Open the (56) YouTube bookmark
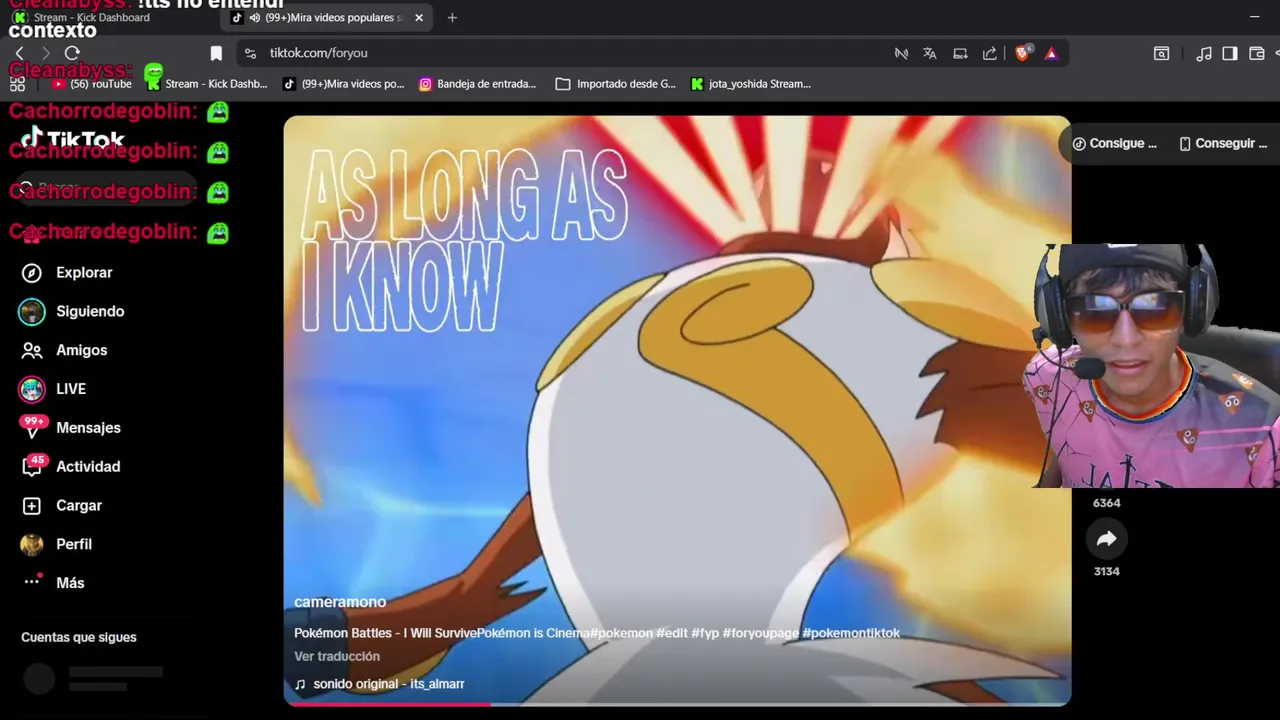Viewport: 1280px width, 720px height. [92, 84]
